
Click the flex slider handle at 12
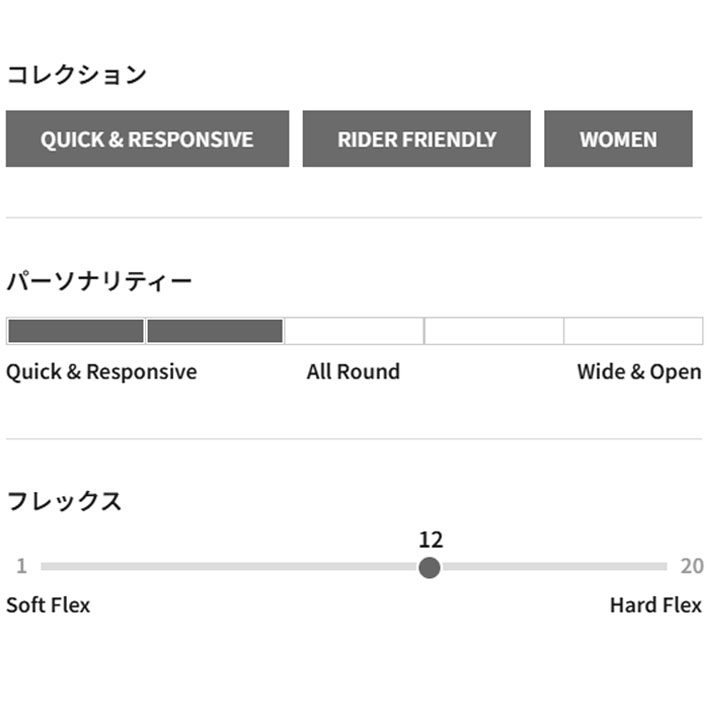tap(430, 567)
